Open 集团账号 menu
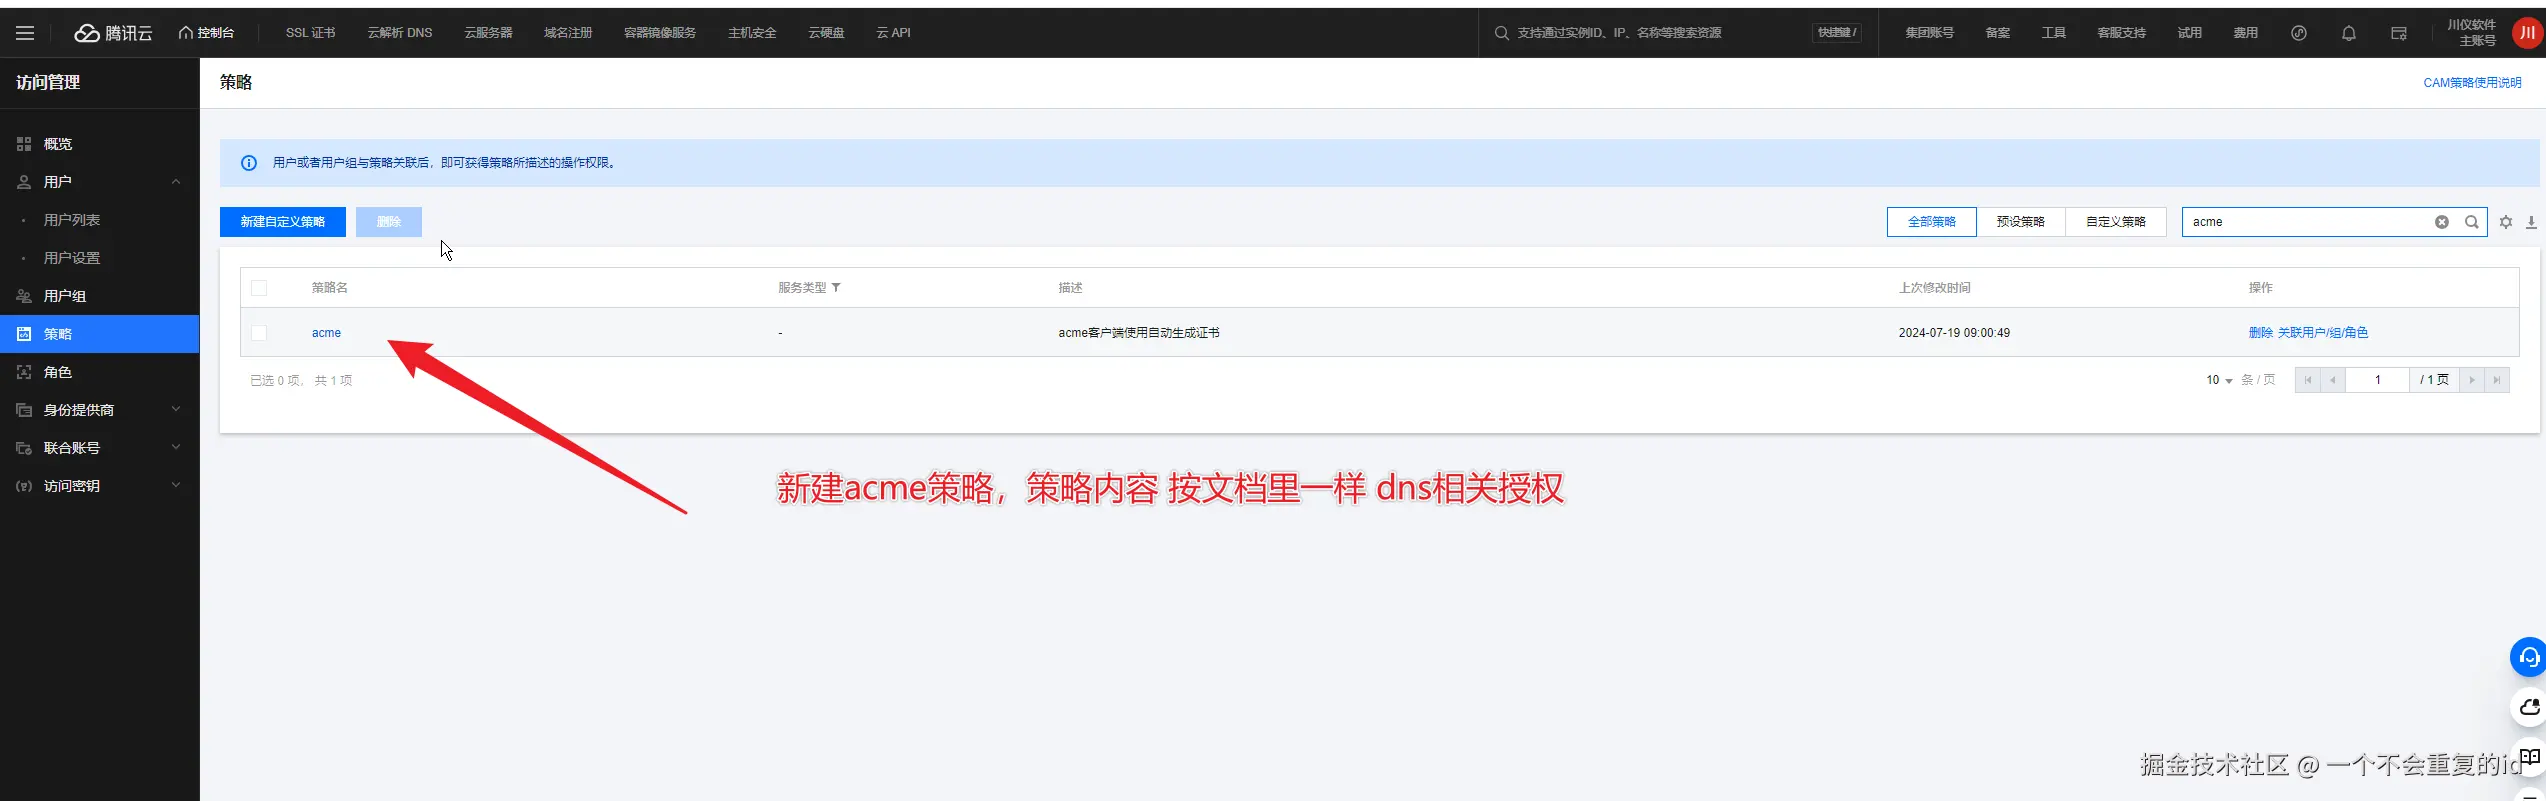 (x=1929, y=33)
